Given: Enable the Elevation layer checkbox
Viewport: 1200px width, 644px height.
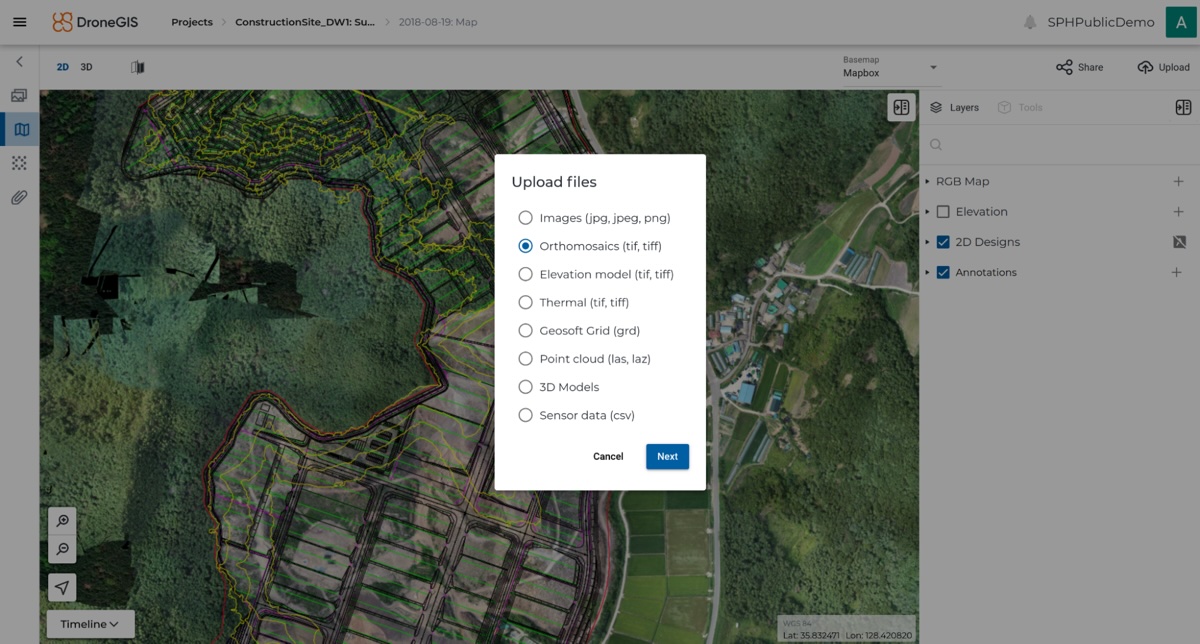Looking at the screenshot, I should pyautogui.click(x=943, y=212).
